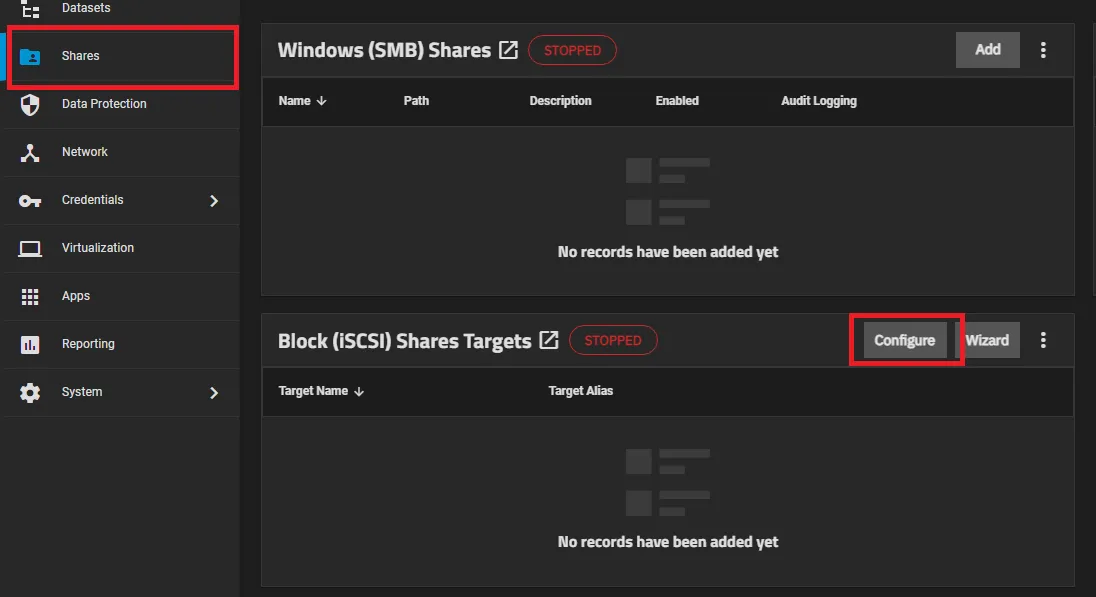Expand the Credentials submenu chevron

pos(213,200)
